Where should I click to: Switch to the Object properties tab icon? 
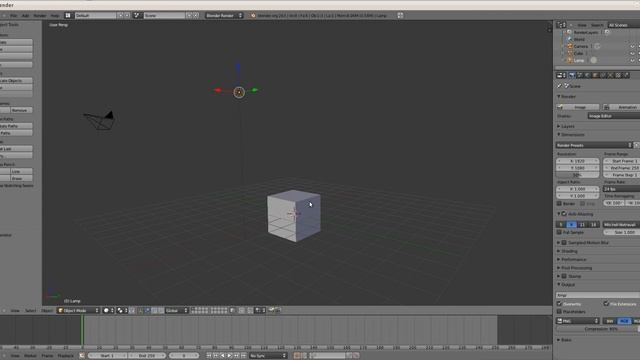(x=596, y=75)
